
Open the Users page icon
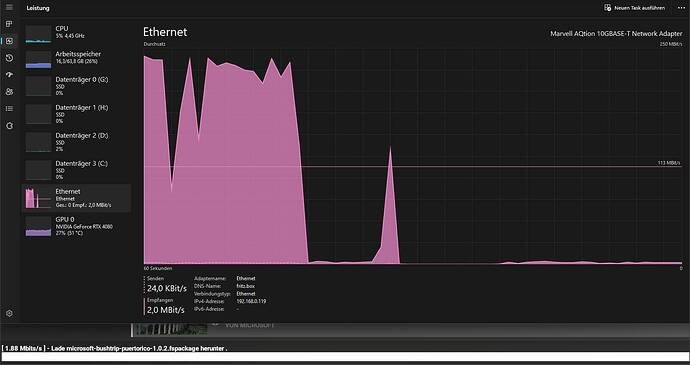click(9, 92)
